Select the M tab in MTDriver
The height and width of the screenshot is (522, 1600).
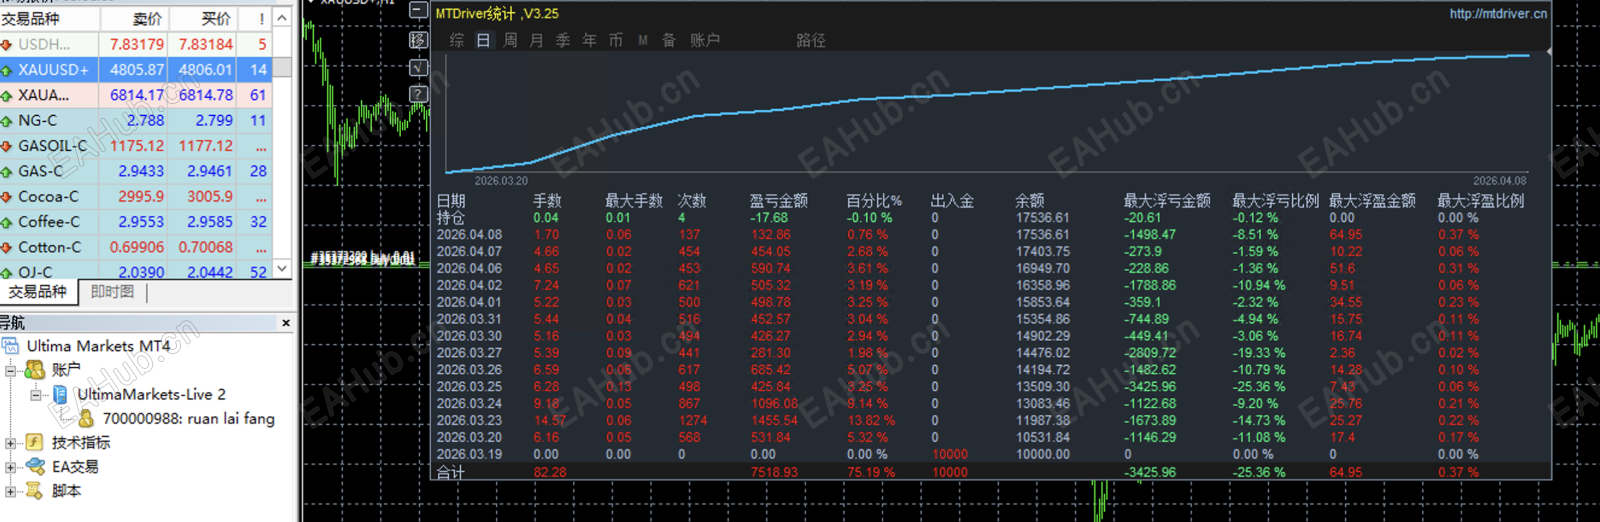click(643, 40)
